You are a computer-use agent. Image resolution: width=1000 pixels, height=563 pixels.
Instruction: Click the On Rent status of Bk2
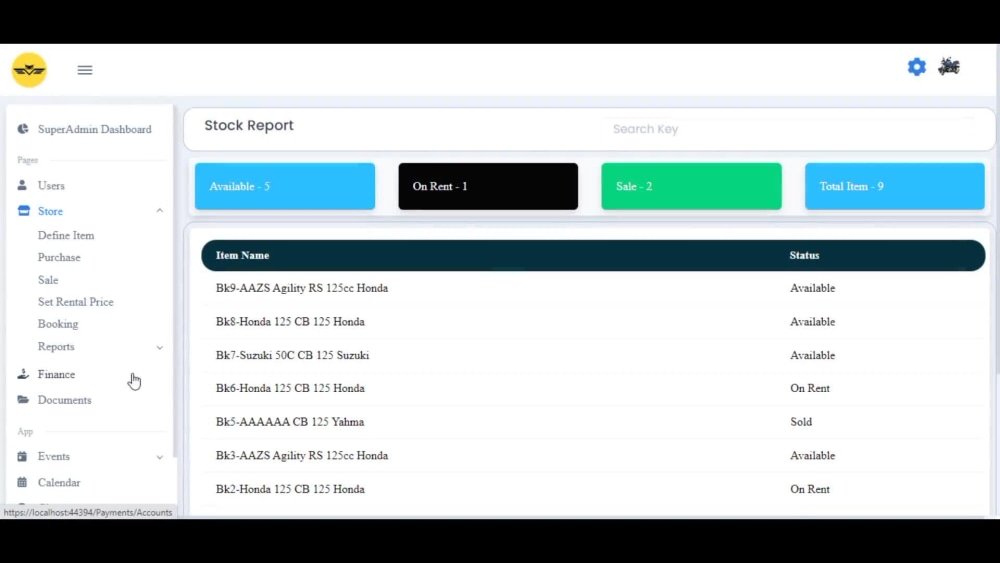point(810,489)
